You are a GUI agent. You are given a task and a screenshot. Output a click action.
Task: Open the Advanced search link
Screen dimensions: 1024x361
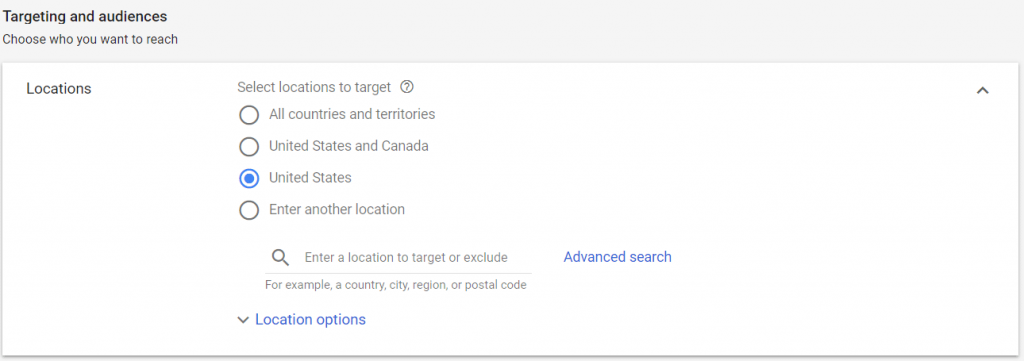[617, 257]
